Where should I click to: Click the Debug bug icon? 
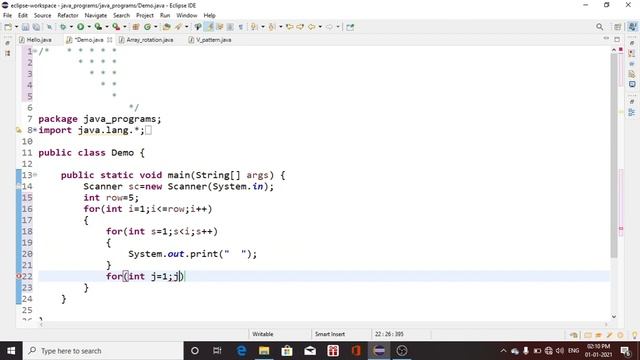(63, 27)
